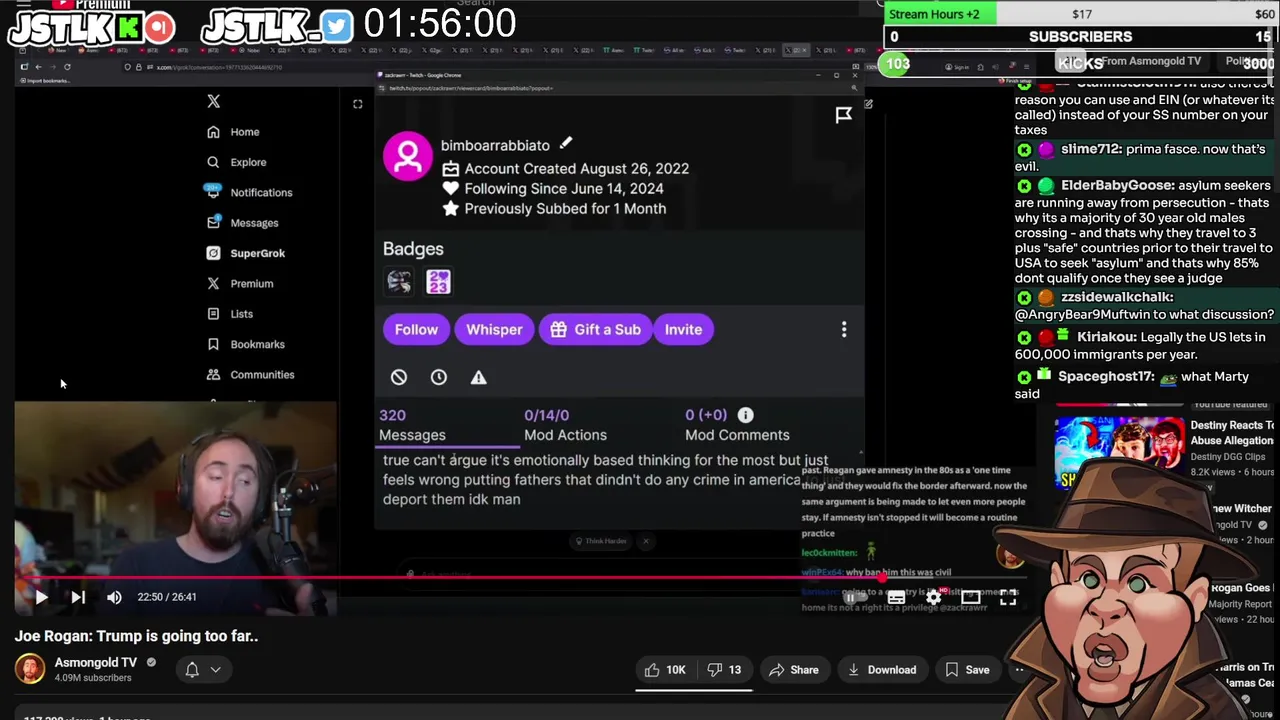The width and height of the screenshot is (1280, 720).
Task: Like the video with 10K likes
Action: pos(664,670)
